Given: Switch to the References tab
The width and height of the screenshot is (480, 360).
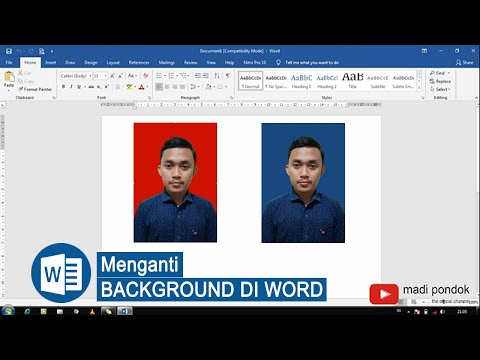Looking at the screenshot, I should [139, 62].
